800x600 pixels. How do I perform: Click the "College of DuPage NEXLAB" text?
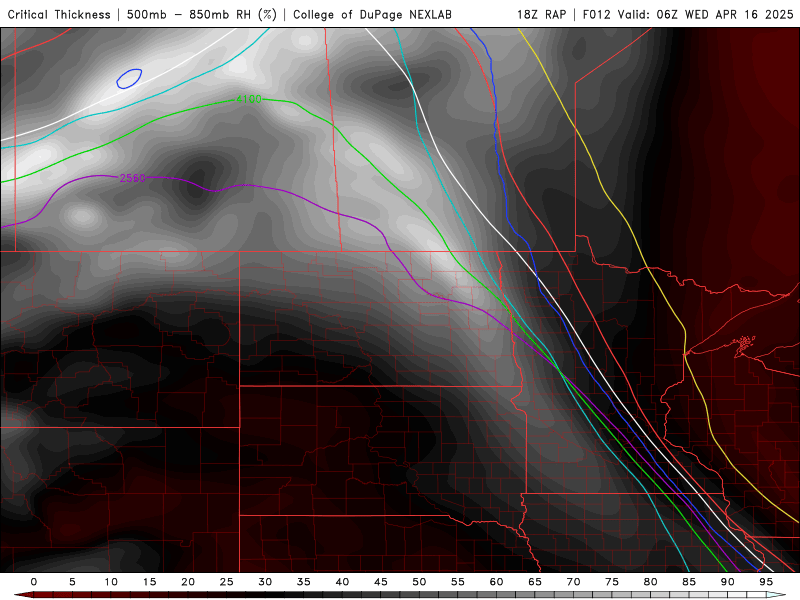pos(372,15)
